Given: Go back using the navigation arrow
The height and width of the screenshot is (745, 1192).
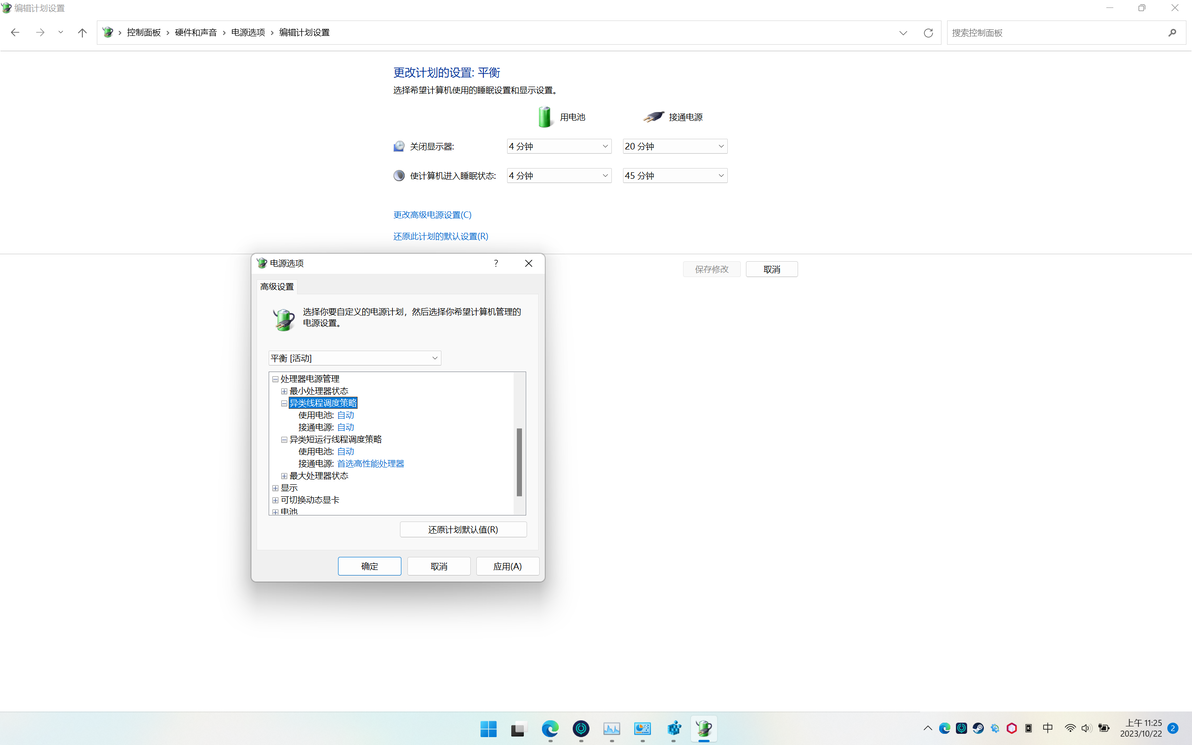Looking at the screenshot, I should [15, 33].
